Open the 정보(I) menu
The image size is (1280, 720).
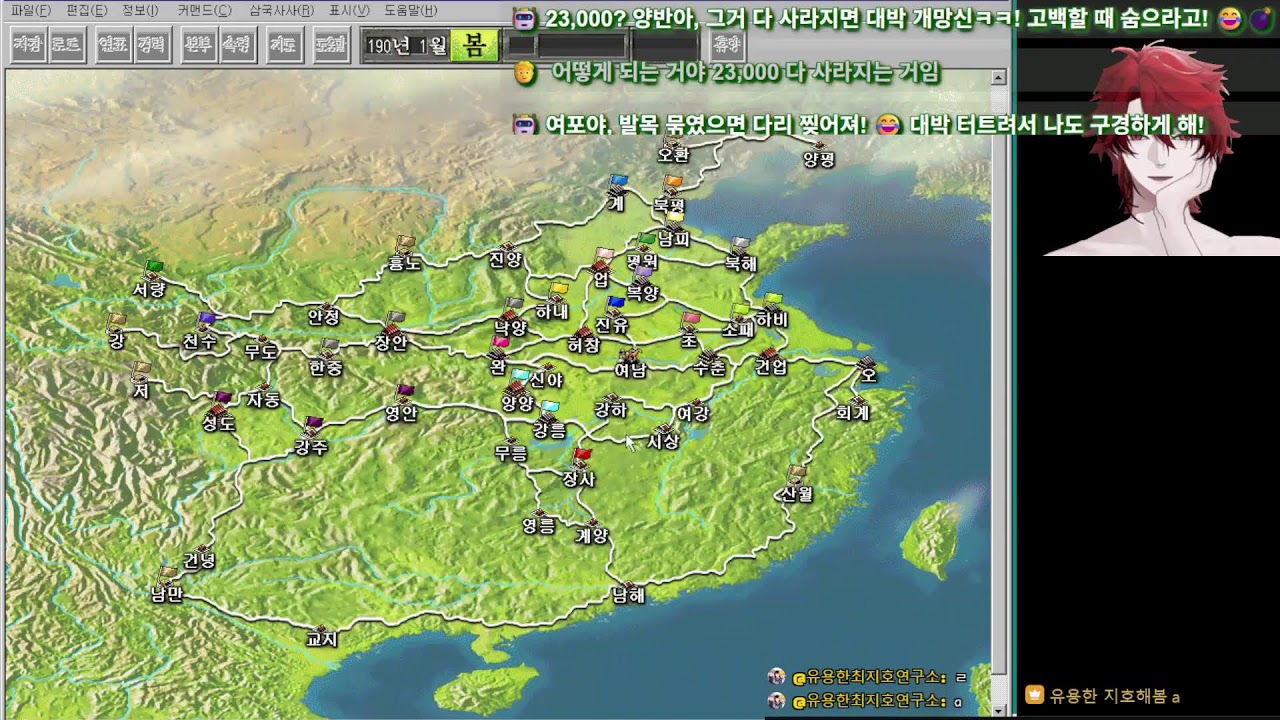(x=140, y=10)
